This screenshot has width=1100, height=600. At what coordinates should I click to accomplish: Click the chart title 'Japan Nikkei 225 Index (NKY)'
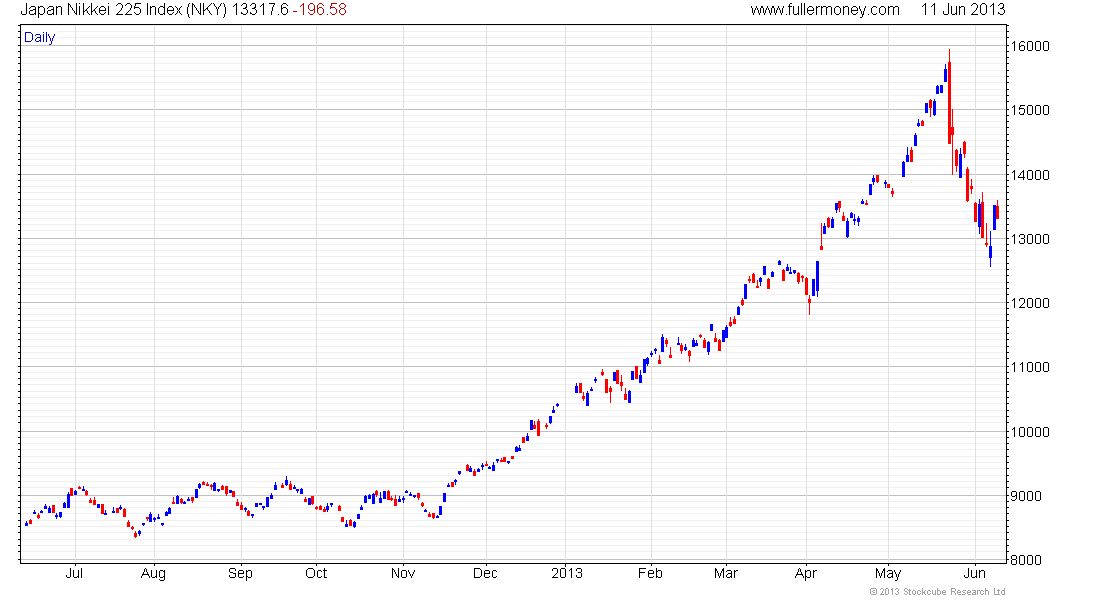pos(123,10)
